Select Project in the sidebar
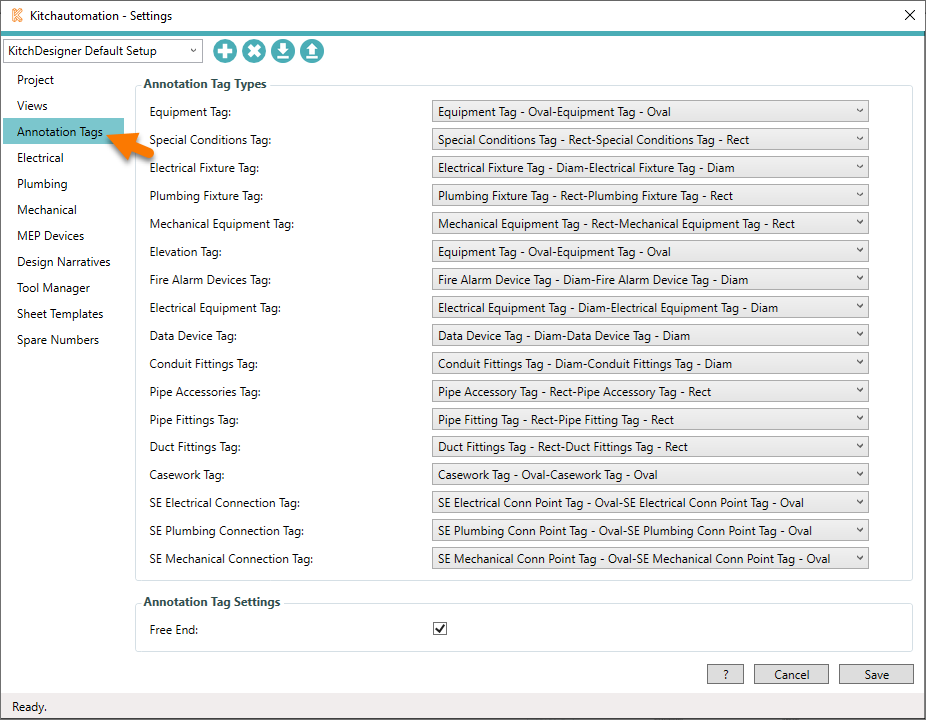Screen dimensions: 926x720 [x=35, y=79]
